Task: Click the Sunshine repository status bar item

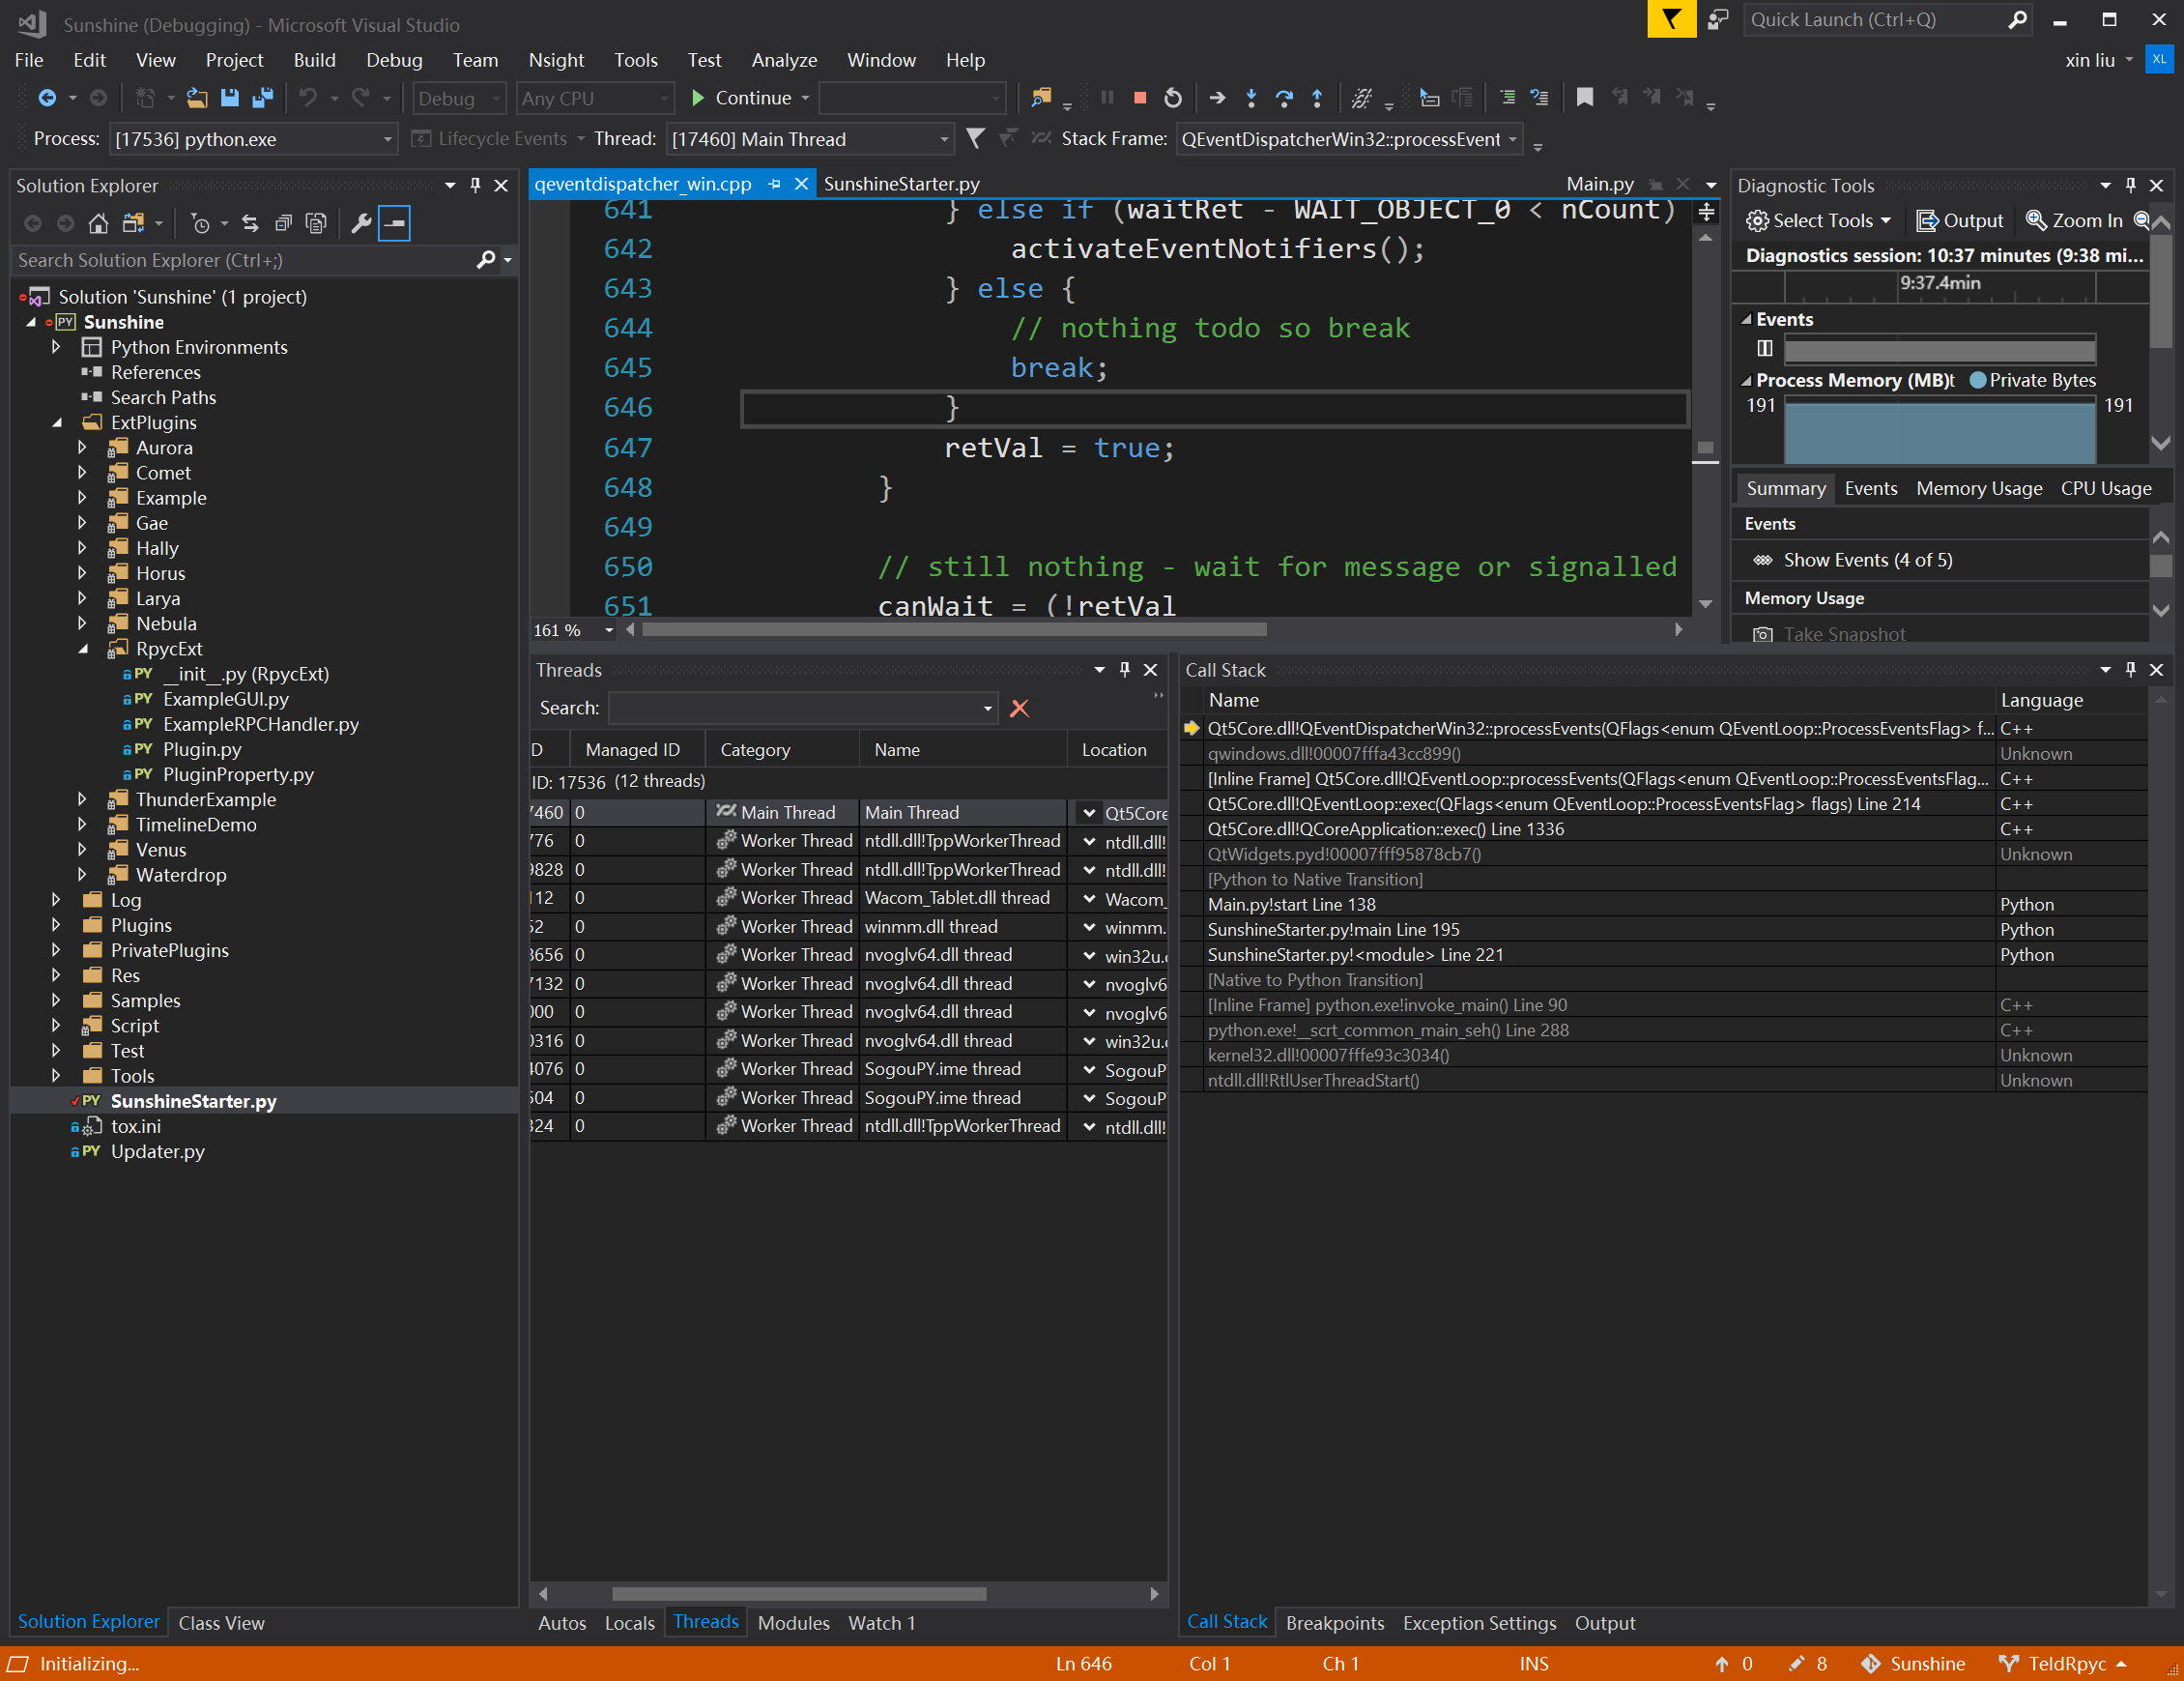Action: click(x=1914, y=1663)
